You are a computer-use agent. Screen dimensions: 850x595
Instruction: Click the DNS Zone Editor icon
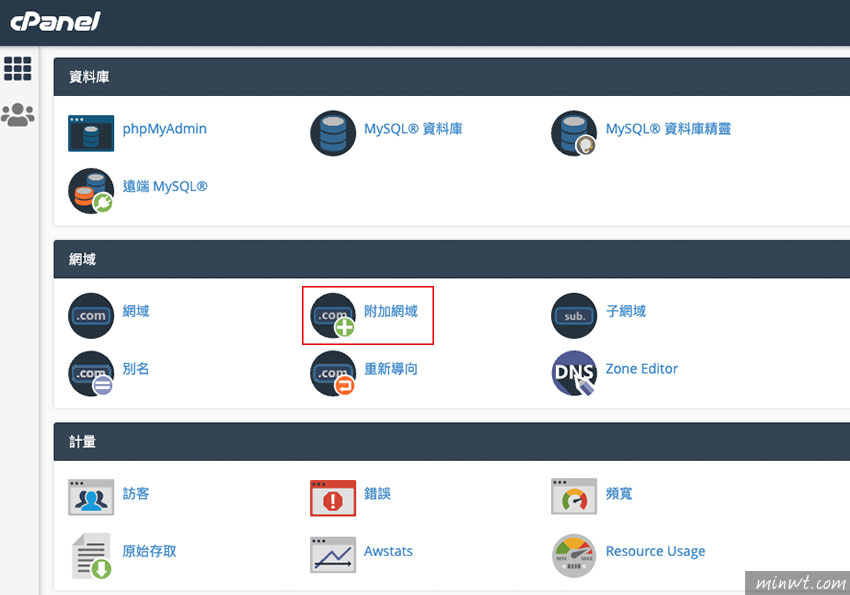click(x=574, y=373)
